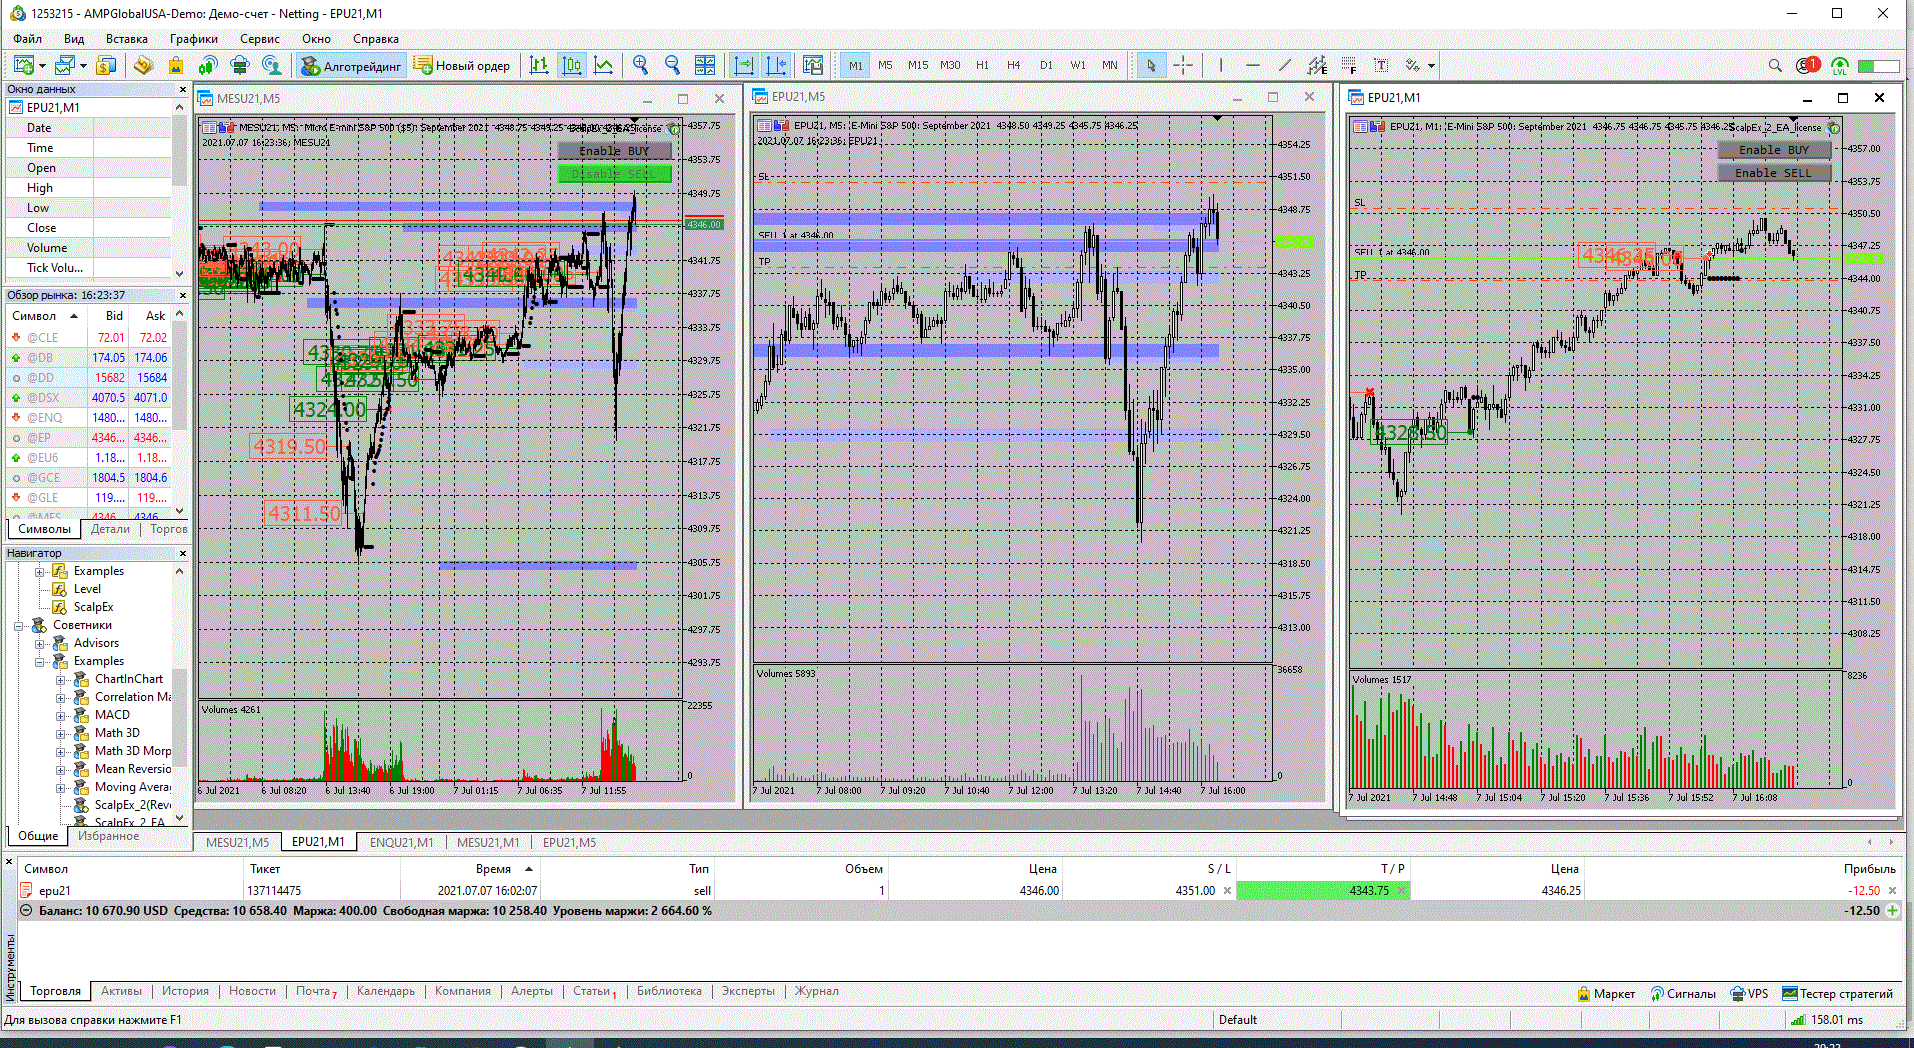Toggle chart auto scroll

[743, 66]
